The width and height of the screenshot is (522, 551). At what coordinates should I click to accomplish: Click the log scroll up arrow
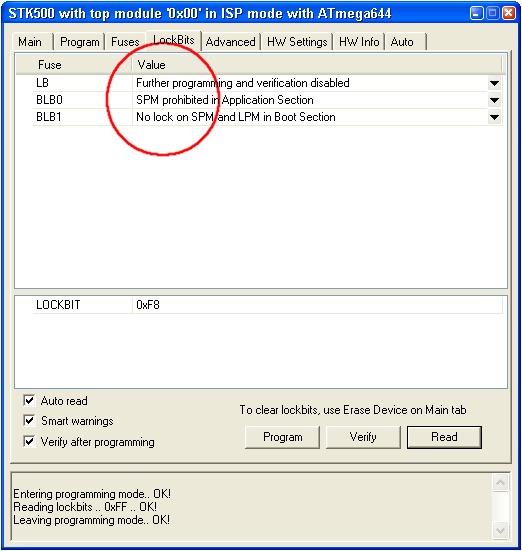[501, 483]
